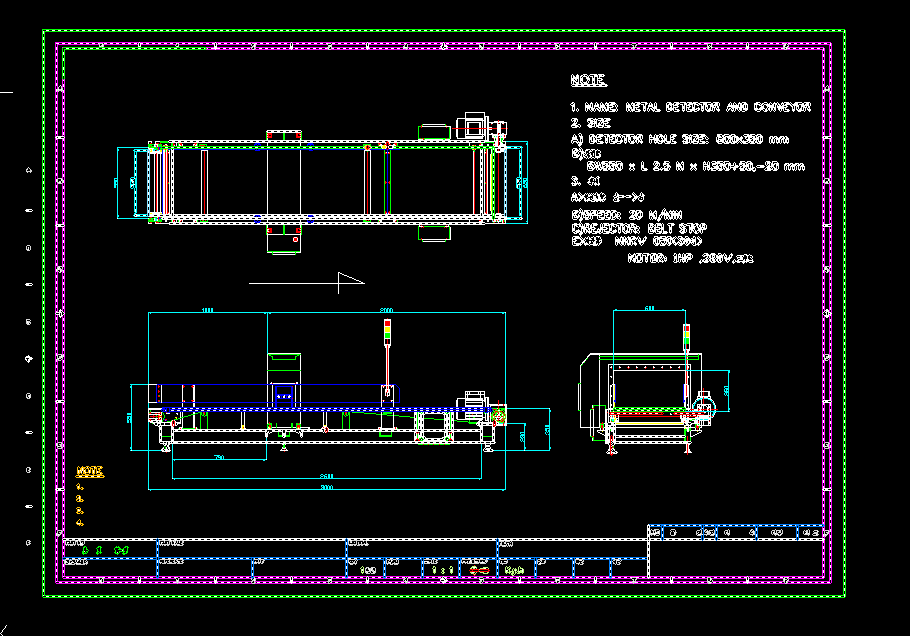Click the signal tower atop the end view
This screenshot has width=910, height=636.
pos(686,335)
